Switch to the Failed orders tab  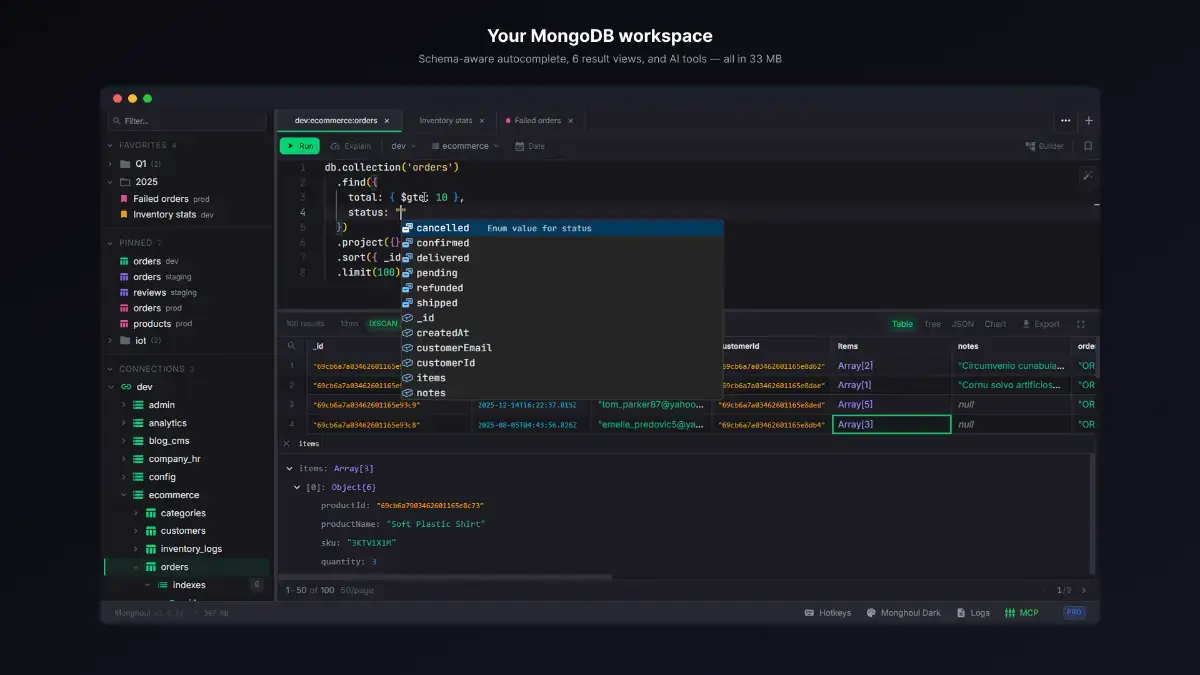(538, 120)
